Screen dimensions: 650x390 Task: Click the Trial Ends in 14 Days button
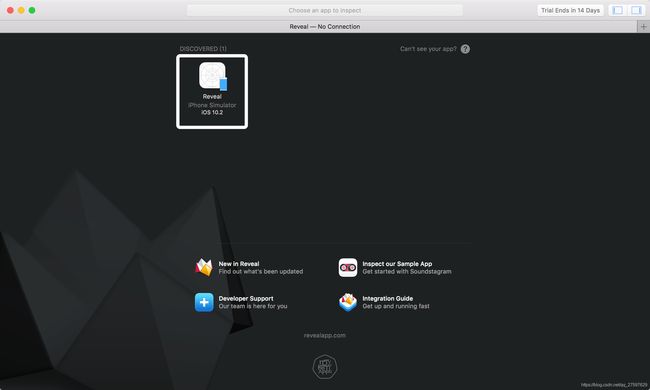(570, 10)
